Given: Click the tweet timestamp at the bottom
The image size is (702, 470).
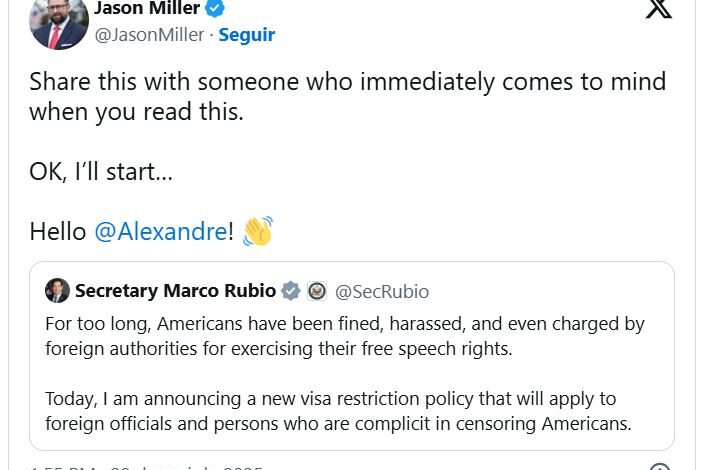Looking at the screenshot, I should pos(146,467).
